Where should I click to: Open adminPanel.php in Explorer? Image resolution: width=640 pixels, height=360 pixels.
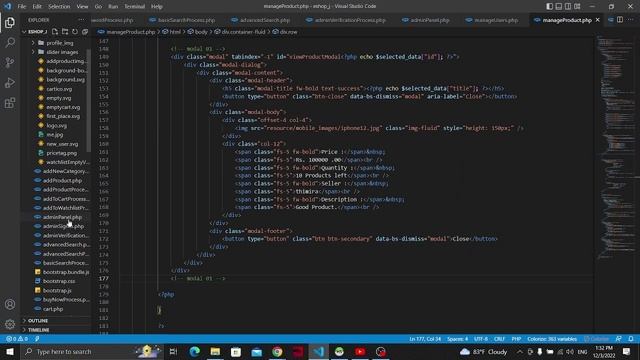(62, 217)
